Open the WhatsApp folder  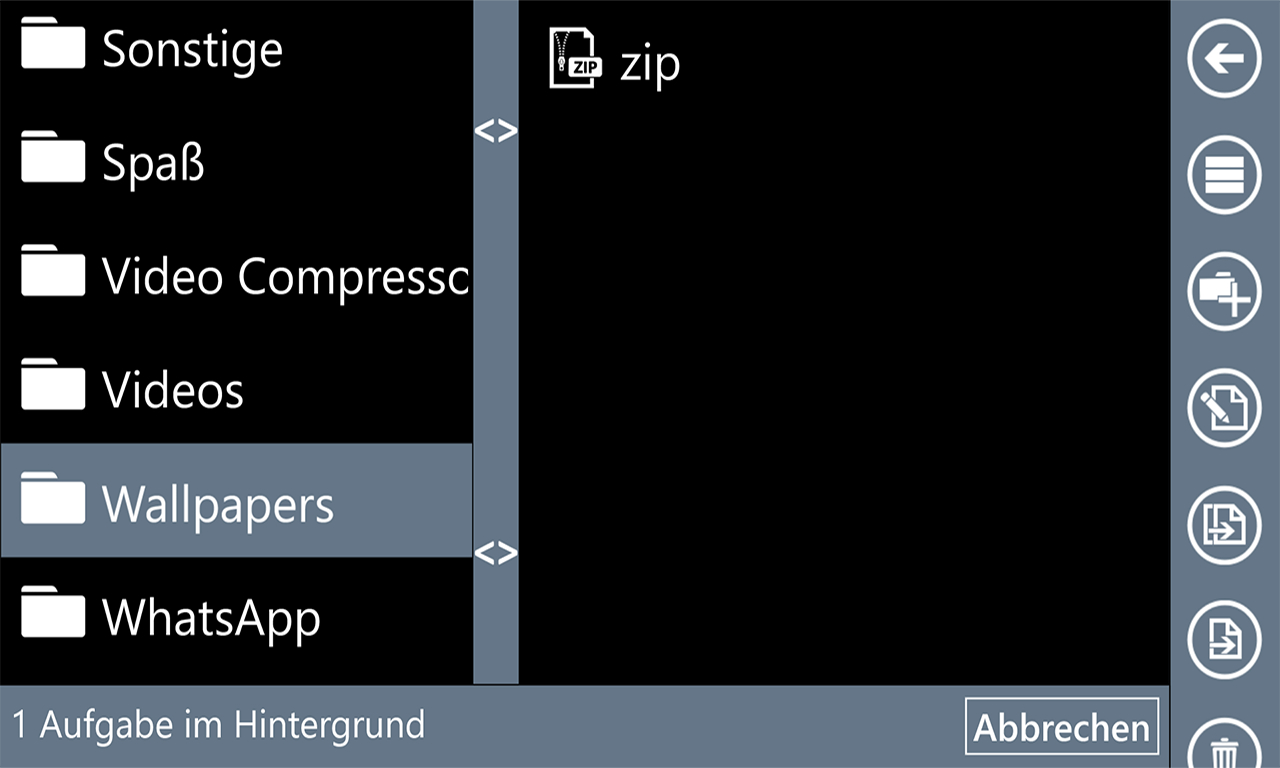click(x=236, y=616)
